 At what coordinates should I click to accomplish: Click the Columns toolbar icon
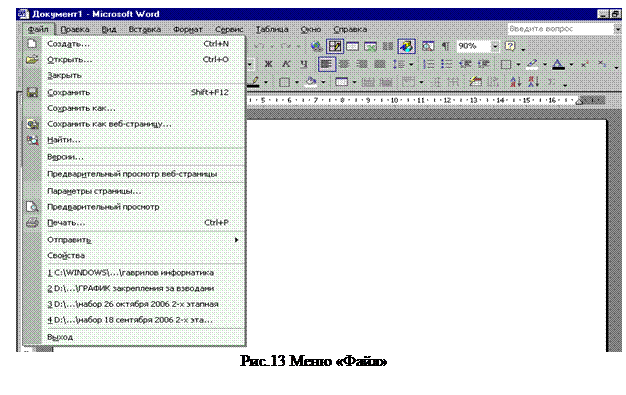click(x=387, y=46)
